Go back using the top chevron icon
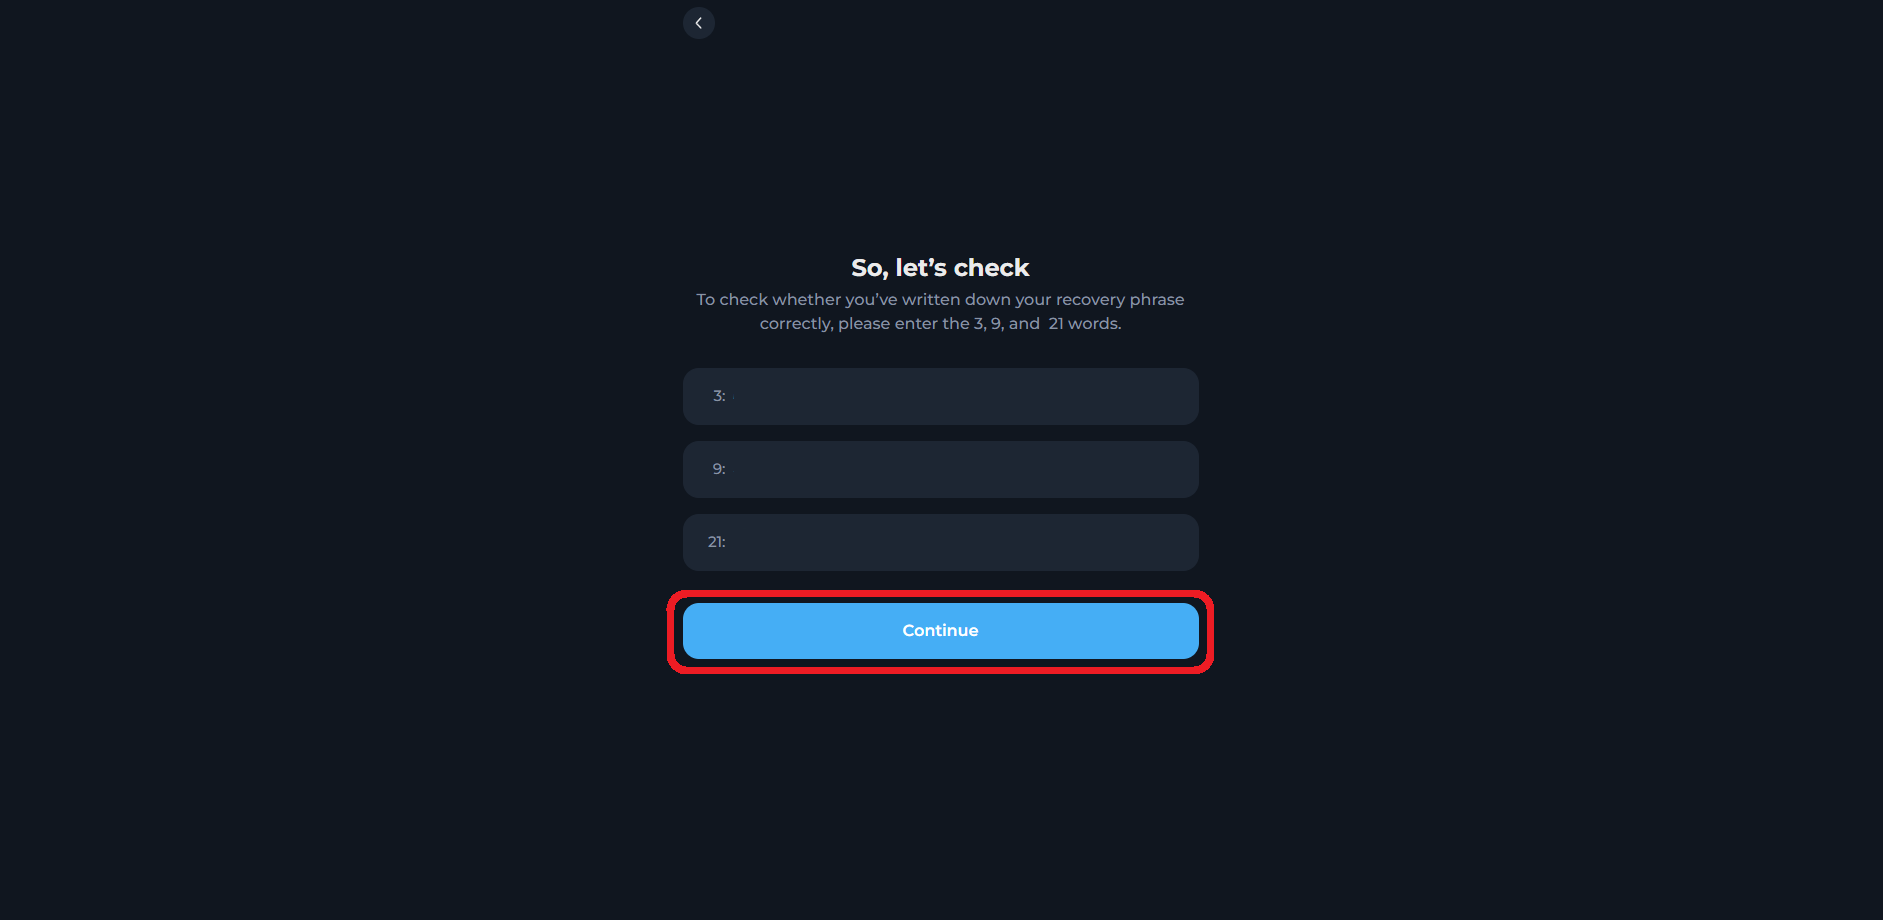Screen dimensions: 1883x920 pyautogui.click(x=699, y=23)
